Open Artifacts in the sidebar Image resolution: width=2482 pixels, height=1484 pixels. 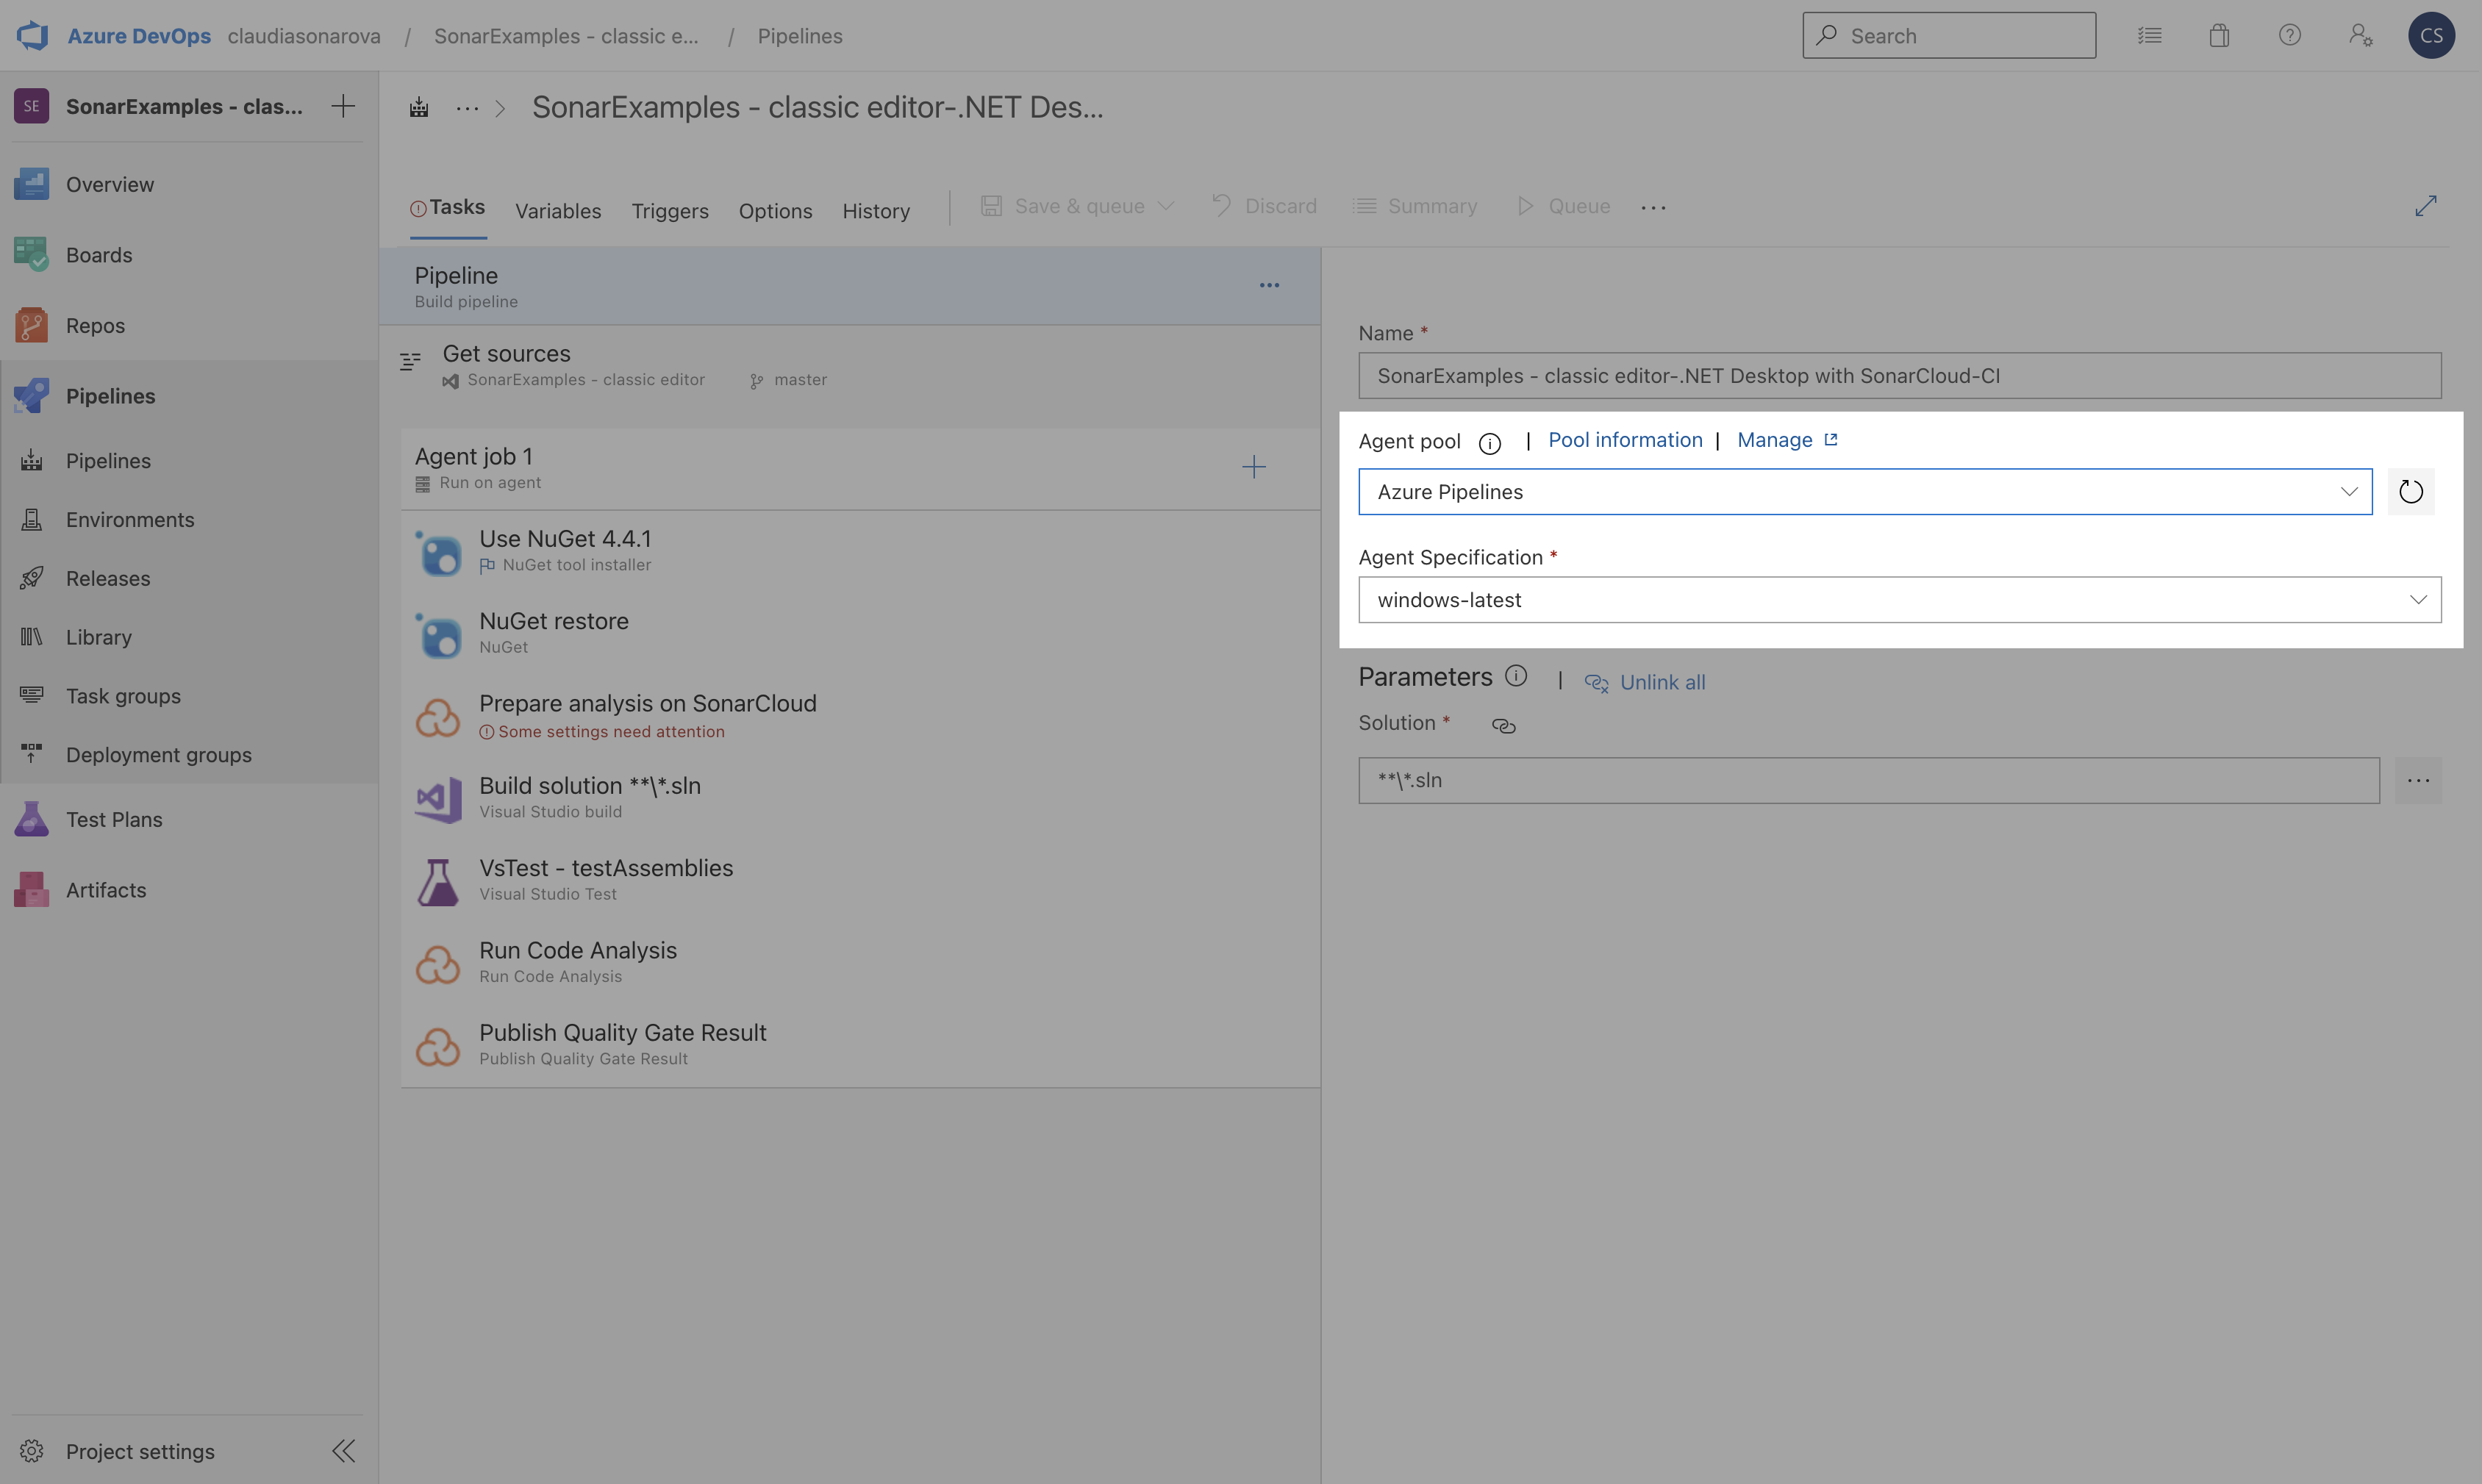[x=189, y=890]
